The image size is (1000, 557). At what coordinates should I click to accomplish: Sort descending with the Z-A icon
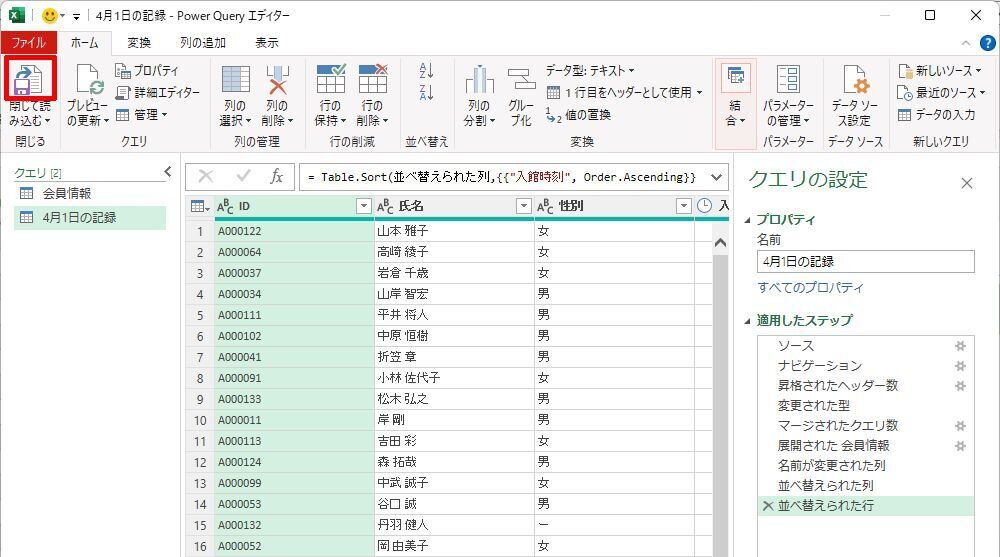coord(426,93)
